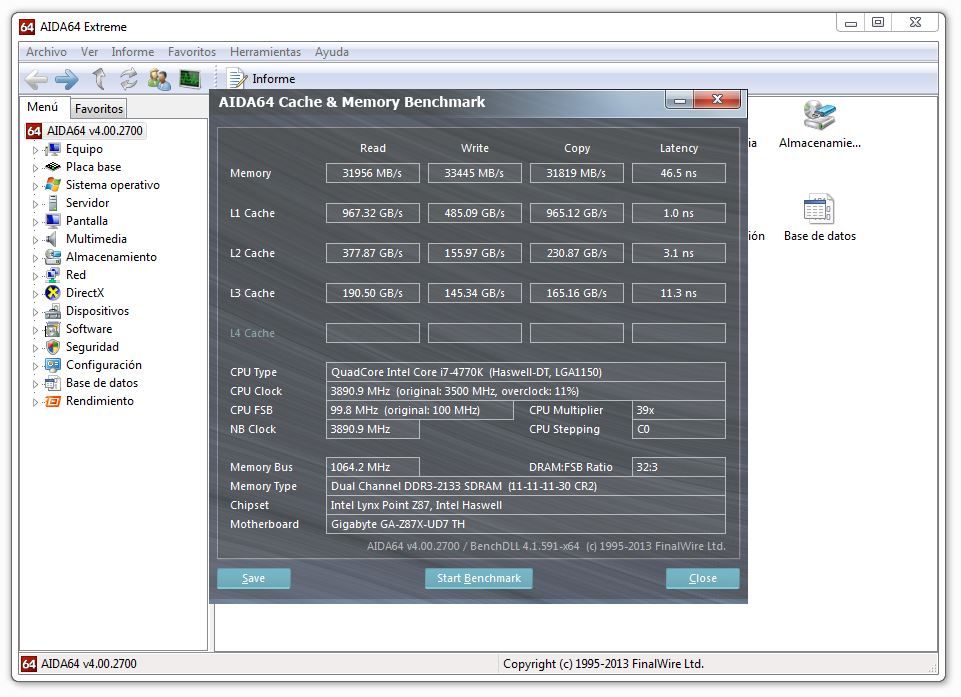
Task: Click the Memory Type field DDR3-2133 text
Action: 525,486
